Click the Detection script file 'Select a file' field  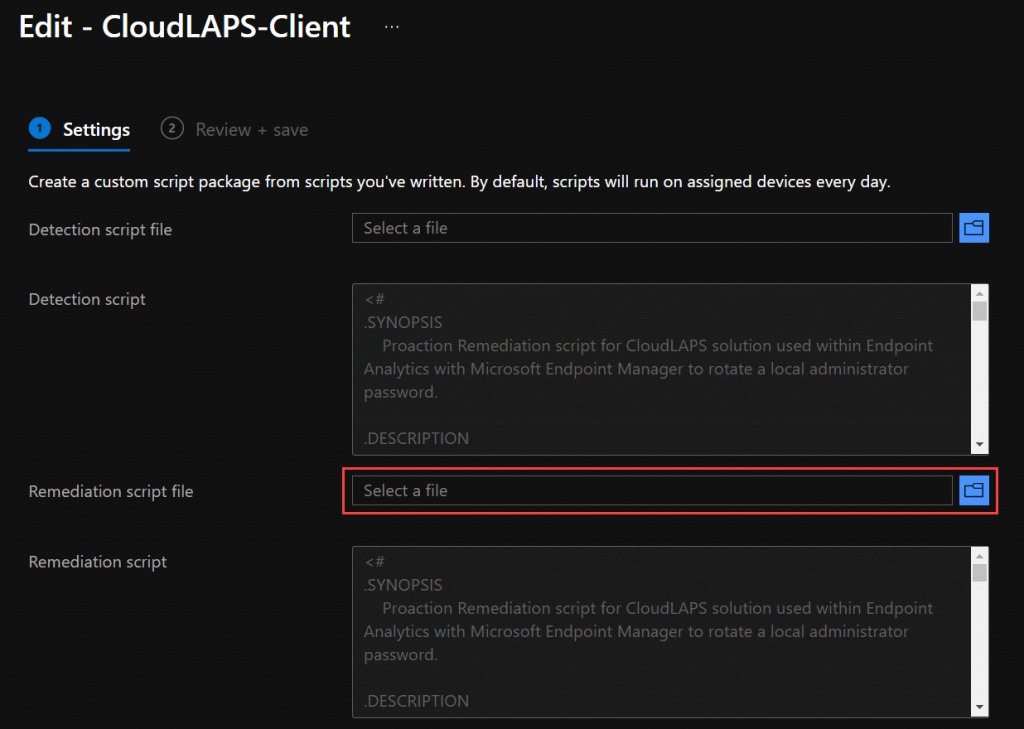(652, 228)
